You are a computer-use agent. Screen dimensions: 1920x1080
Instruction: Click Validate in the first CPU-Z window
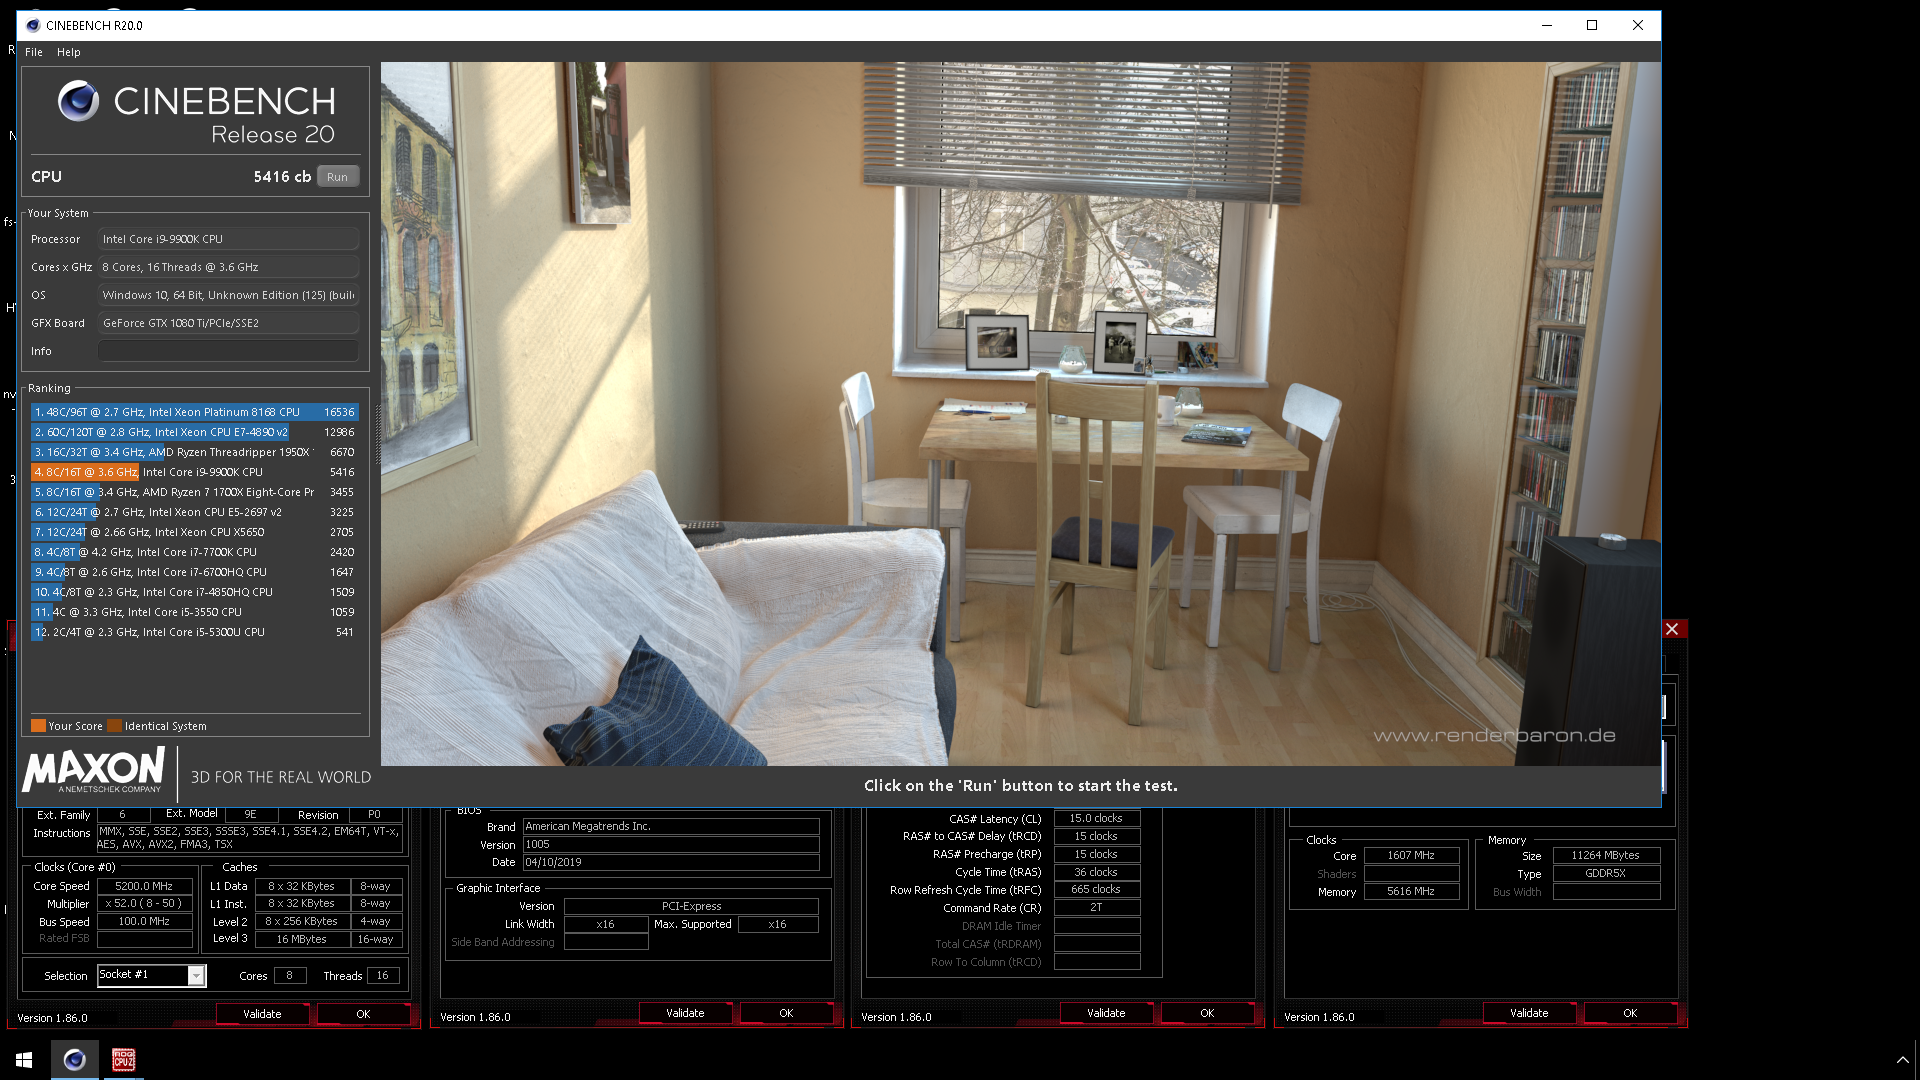coord(262,1014)
